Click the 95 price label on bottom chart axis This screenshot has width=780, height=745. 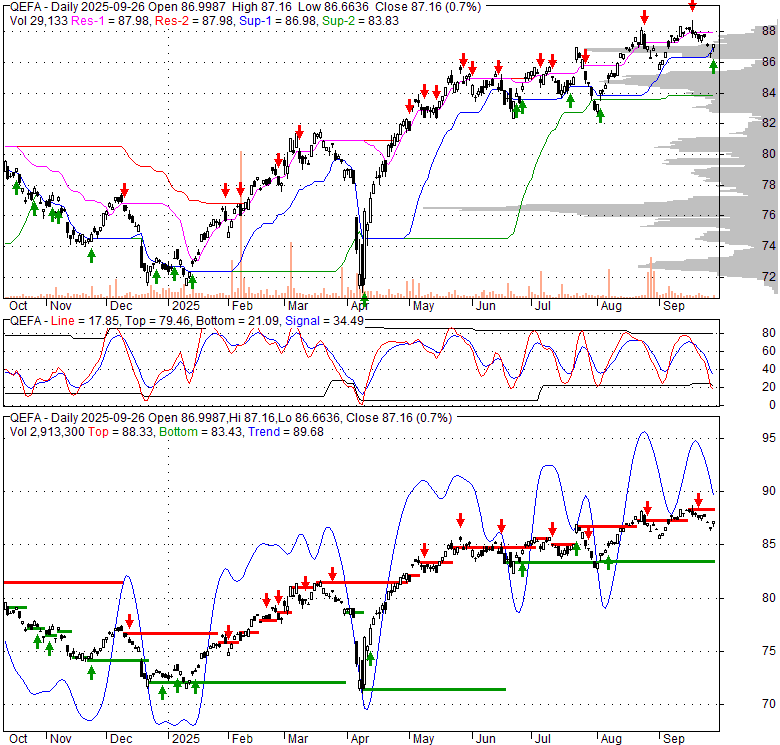pos(769,438)
